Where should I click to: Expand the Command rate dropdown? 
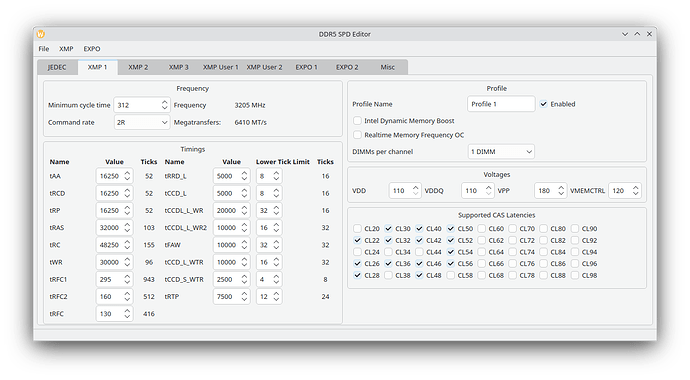(141, 122)
